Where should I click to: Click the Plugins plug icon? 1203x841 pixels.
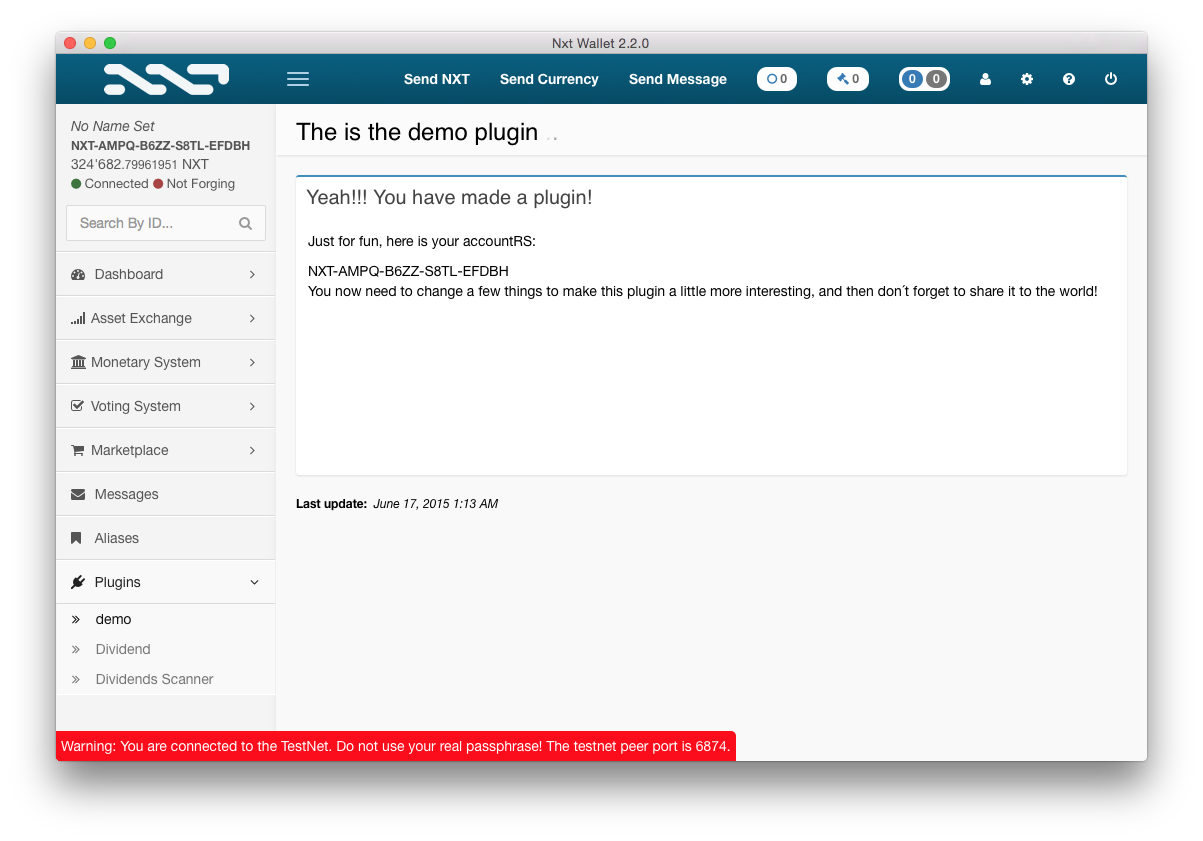(78, 582)
